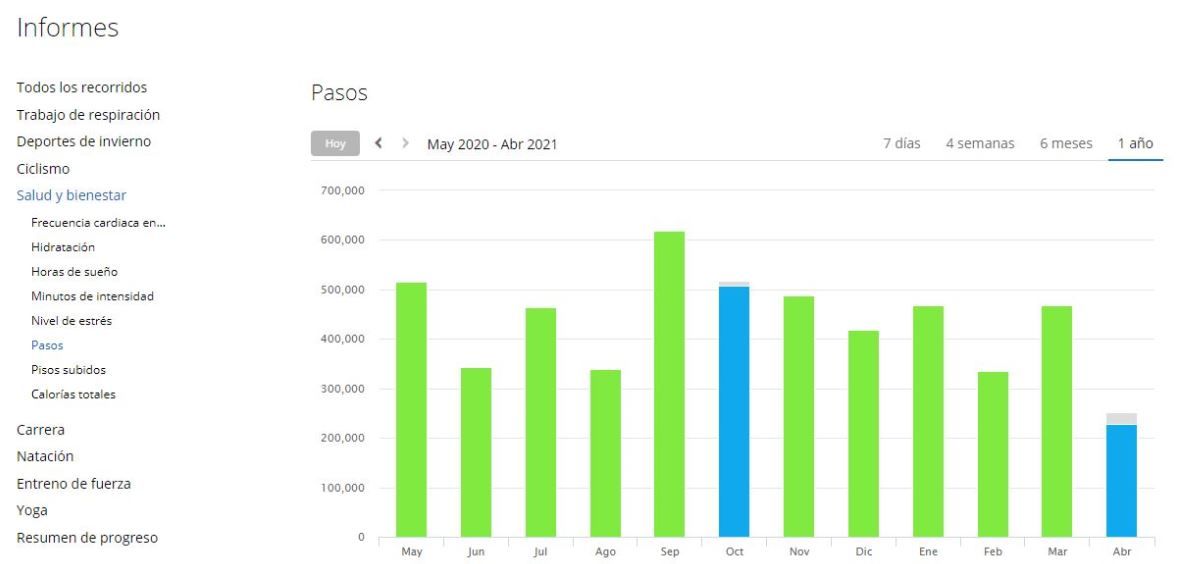This screenshot has height=564, width=1197.
Task: Click the blue April steps bar
Action: tap(1121, 480)
